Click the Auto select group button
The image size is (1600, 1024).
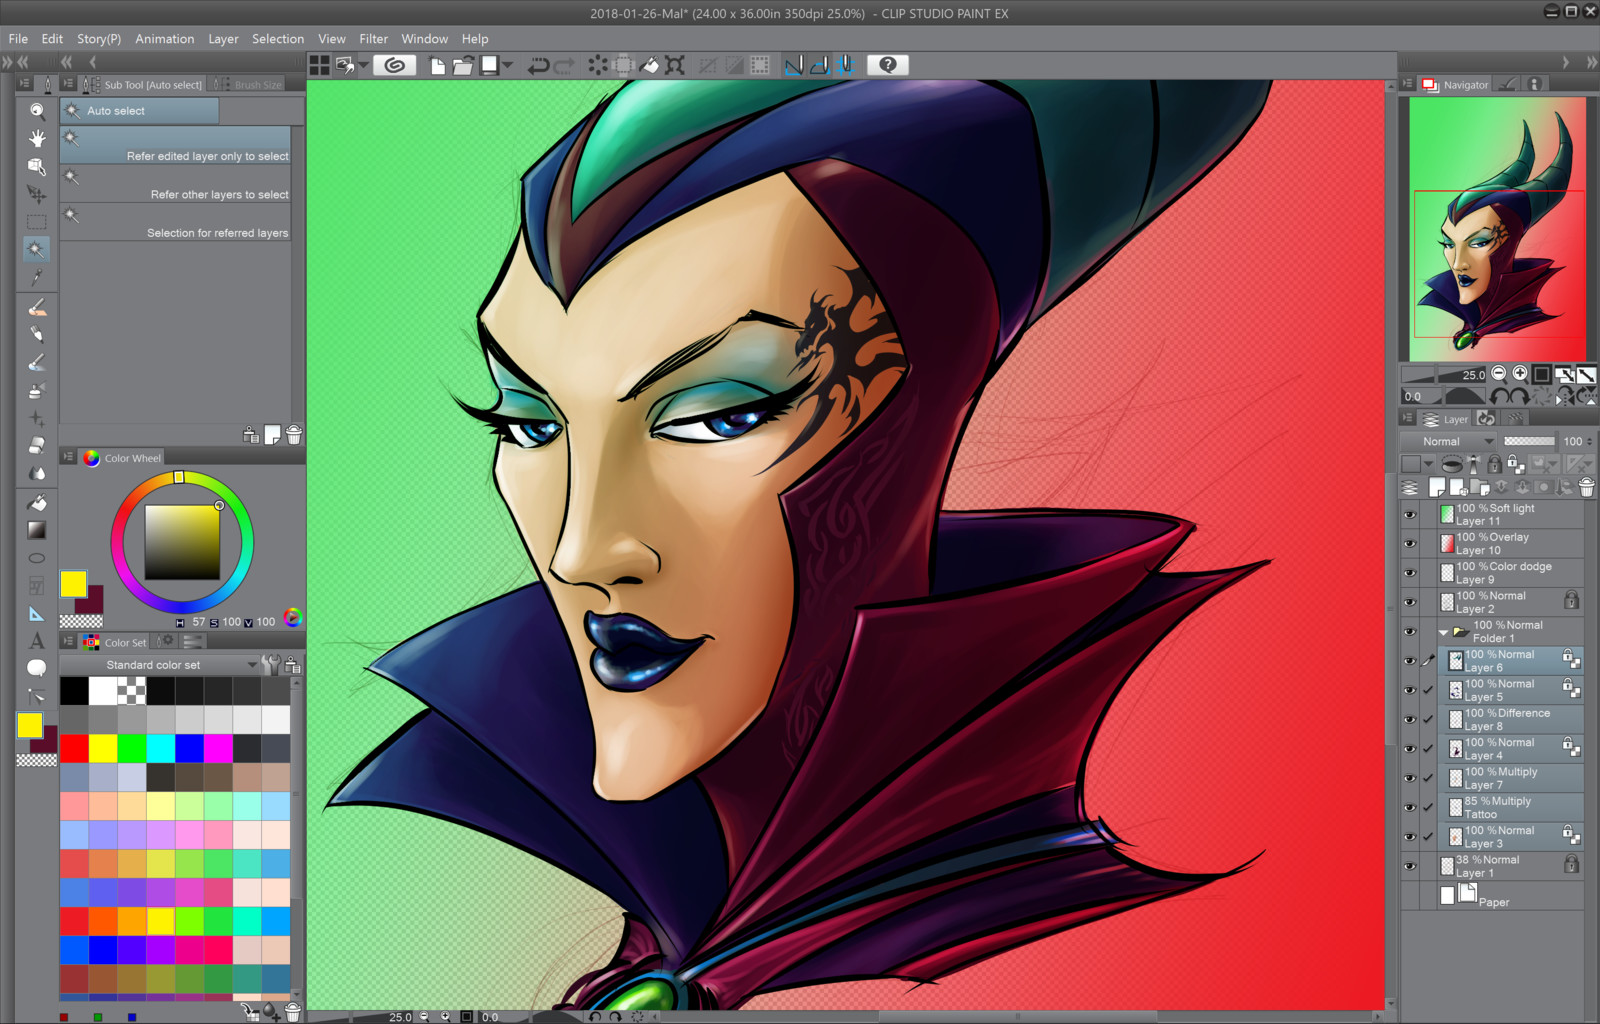point(140,110)
